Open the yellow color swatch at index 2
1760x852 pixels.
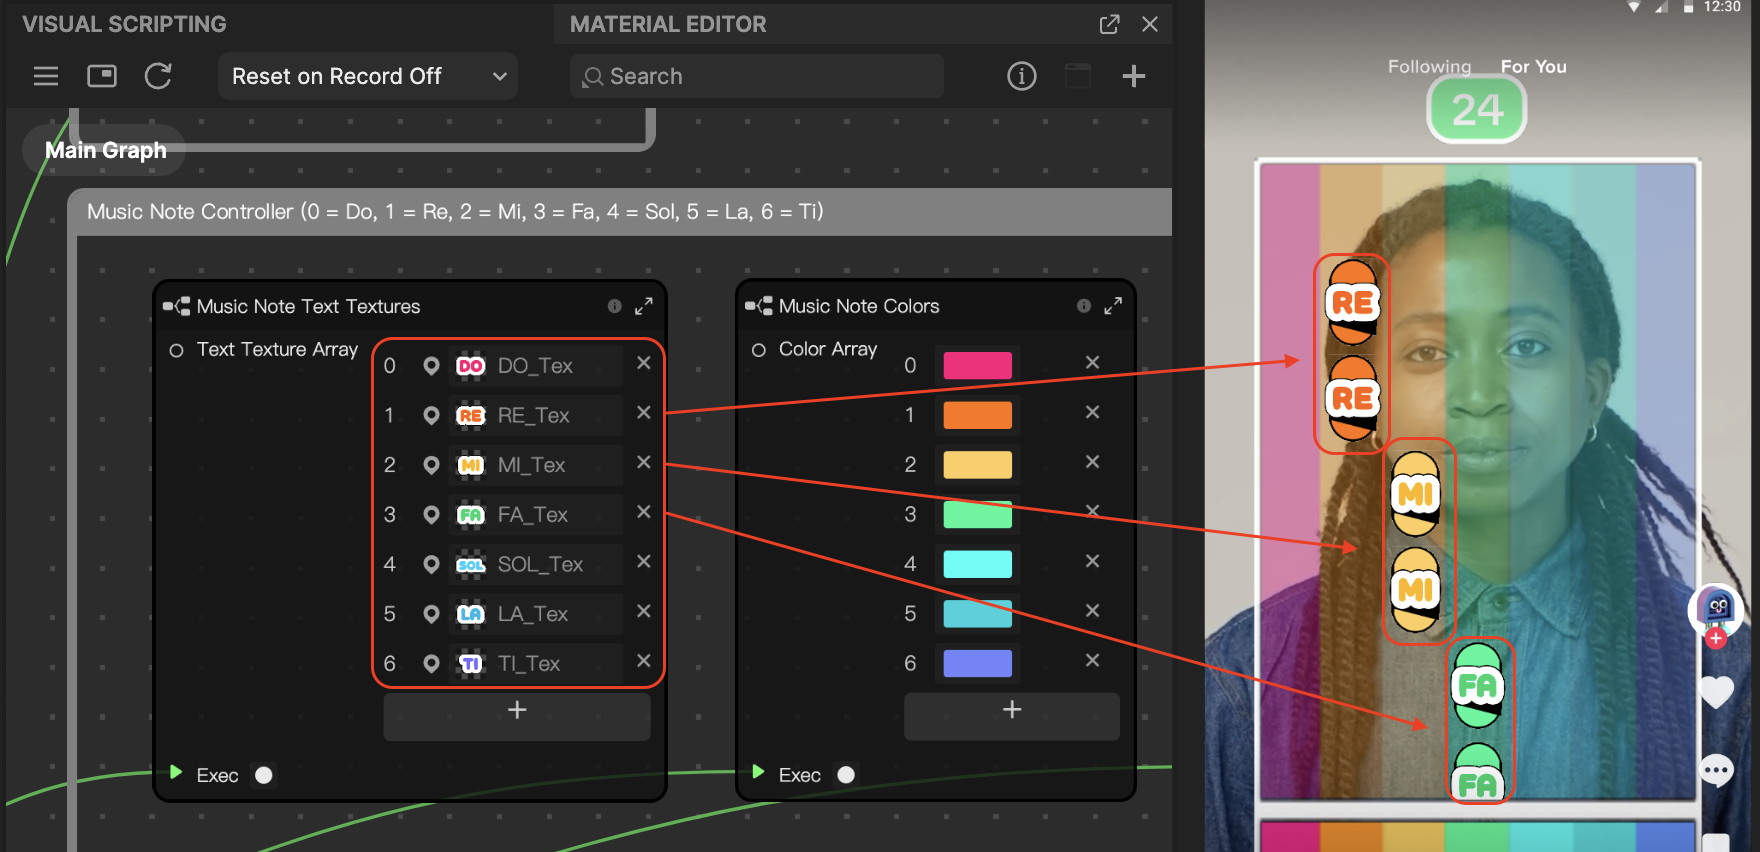click(977, 465)
